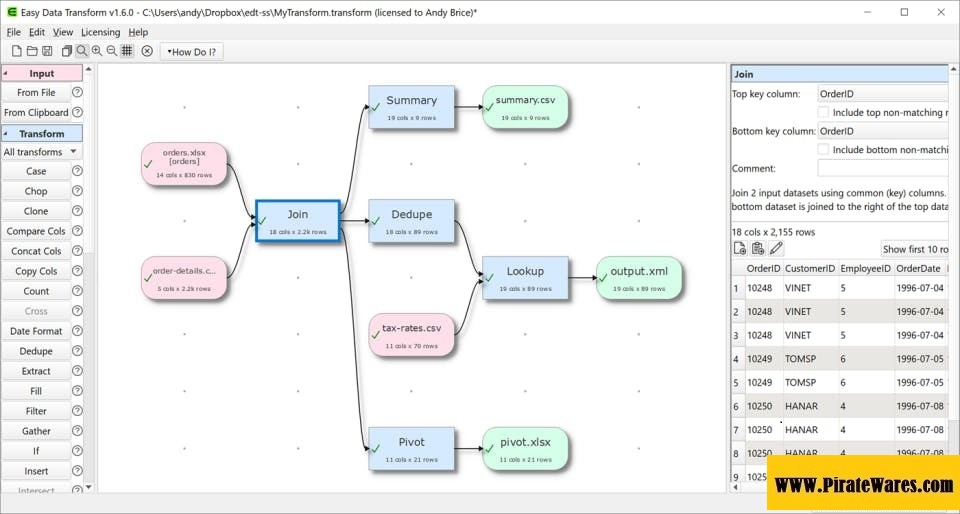This screenshot has height=514, width=960.
Task: Click the CustomerID column header
Action: pos(810,269)
